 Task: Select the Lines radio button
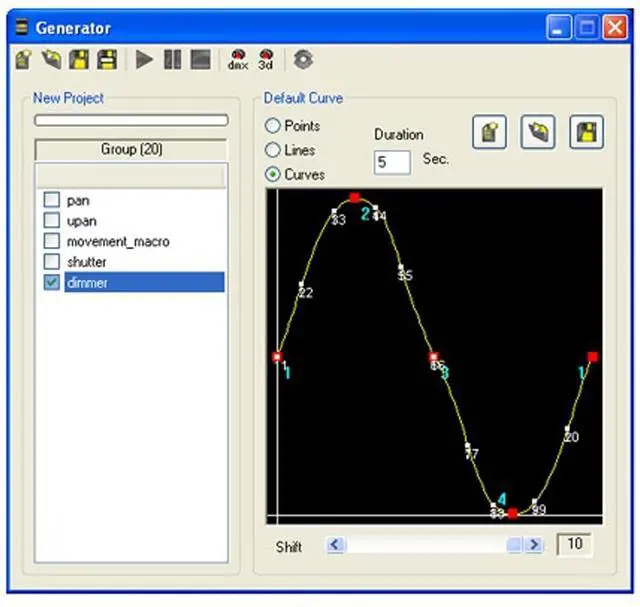click(272, 150)
